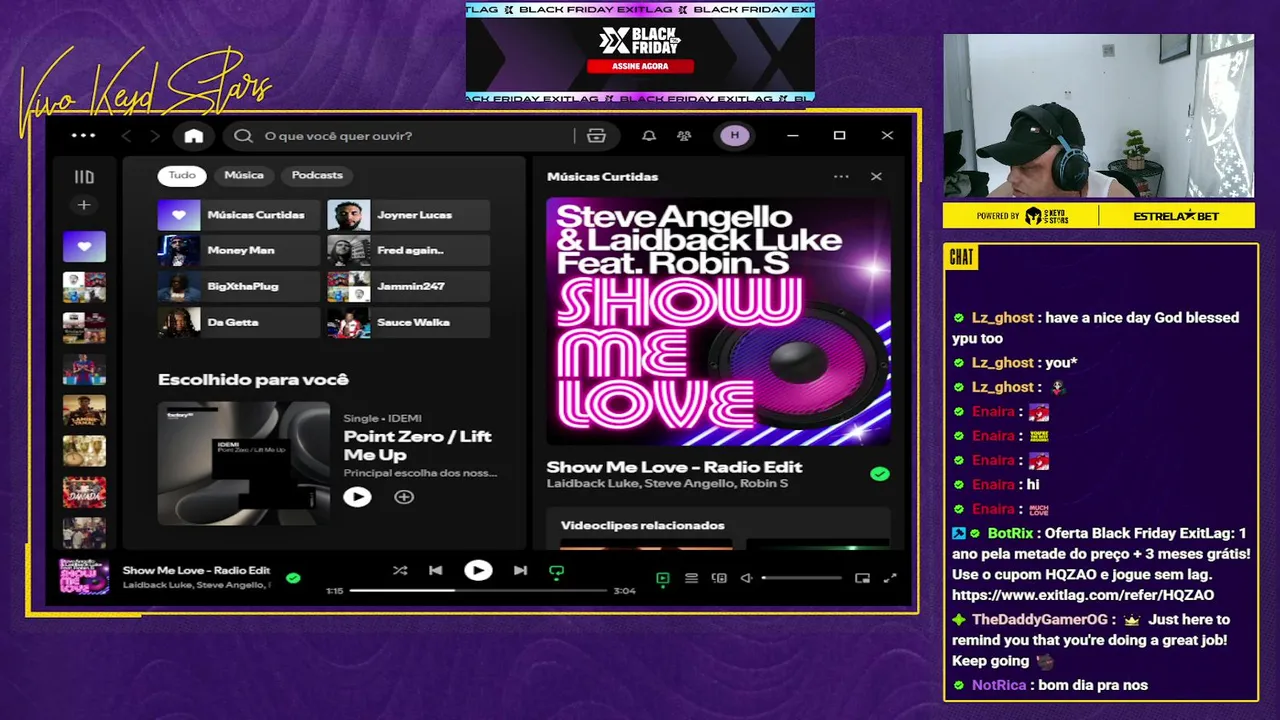Open the Sauce Walka tile
Image resolution: width=1280 pixels, height=720 pixels.
click(x=409, y=323)
